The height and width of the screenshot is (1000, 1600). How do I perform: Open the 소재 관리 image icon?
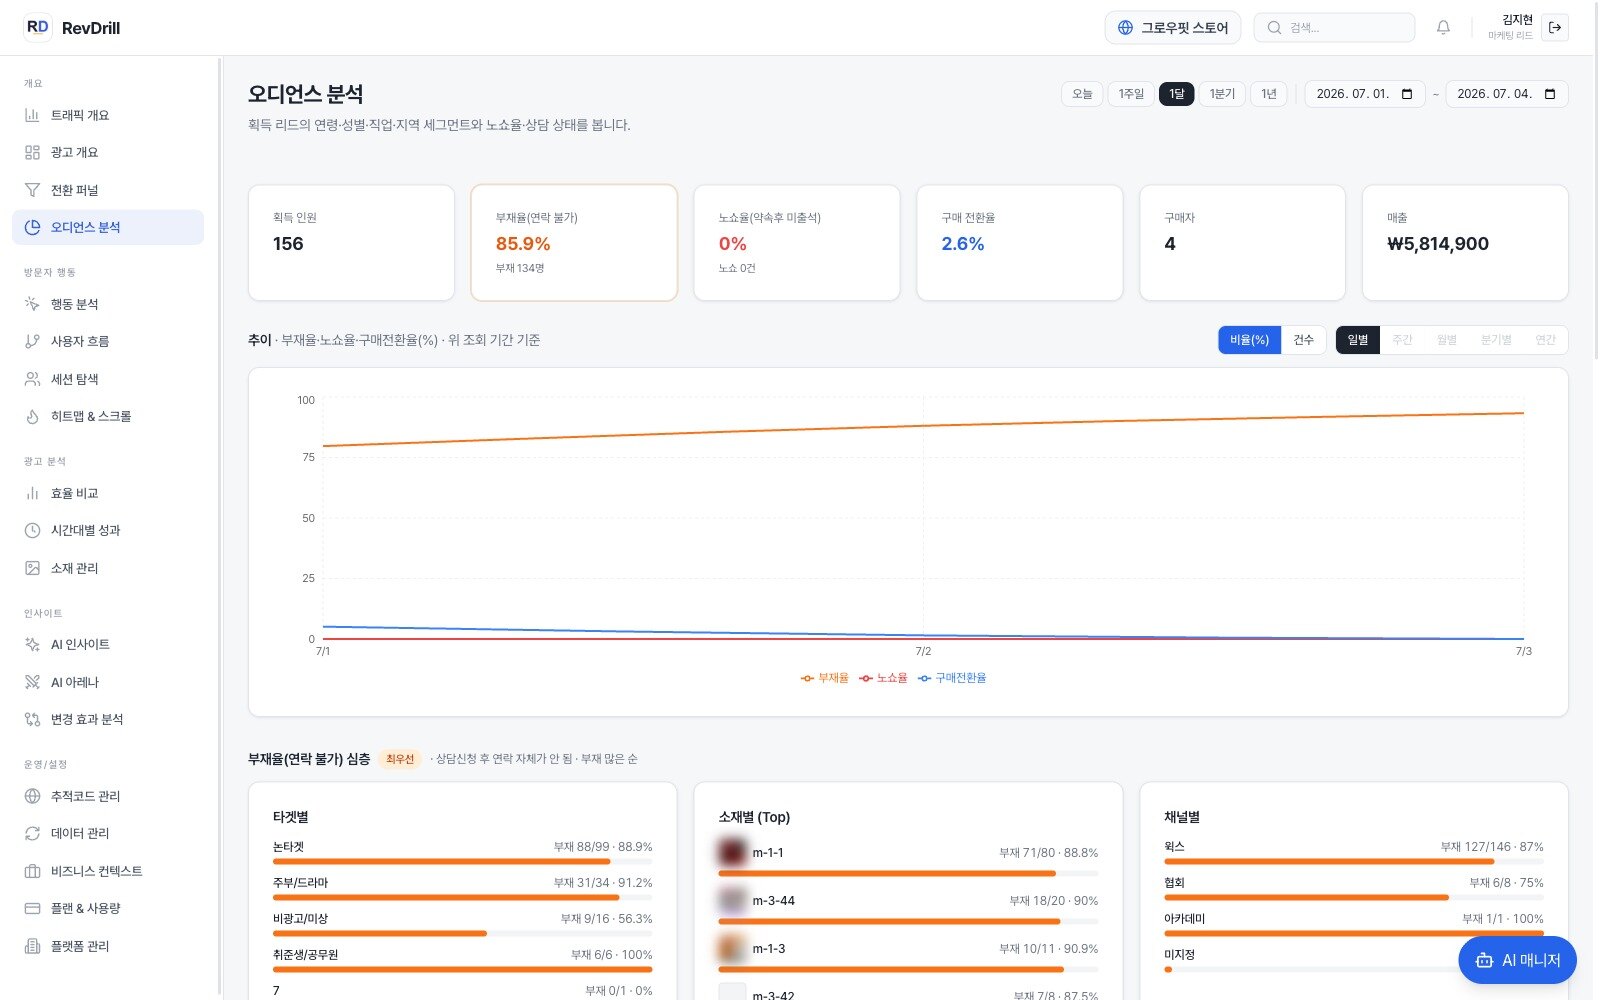32,568
